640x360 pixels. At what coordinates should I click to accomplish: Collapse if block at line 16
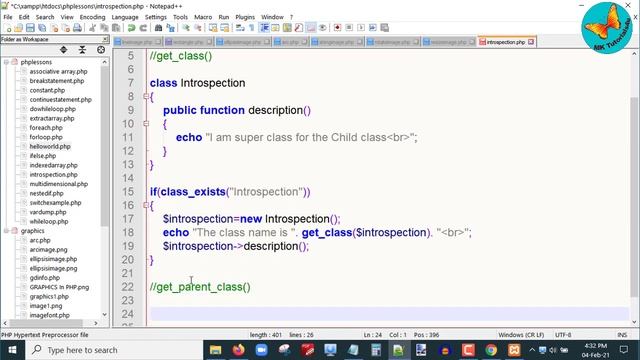pos(146,205)
